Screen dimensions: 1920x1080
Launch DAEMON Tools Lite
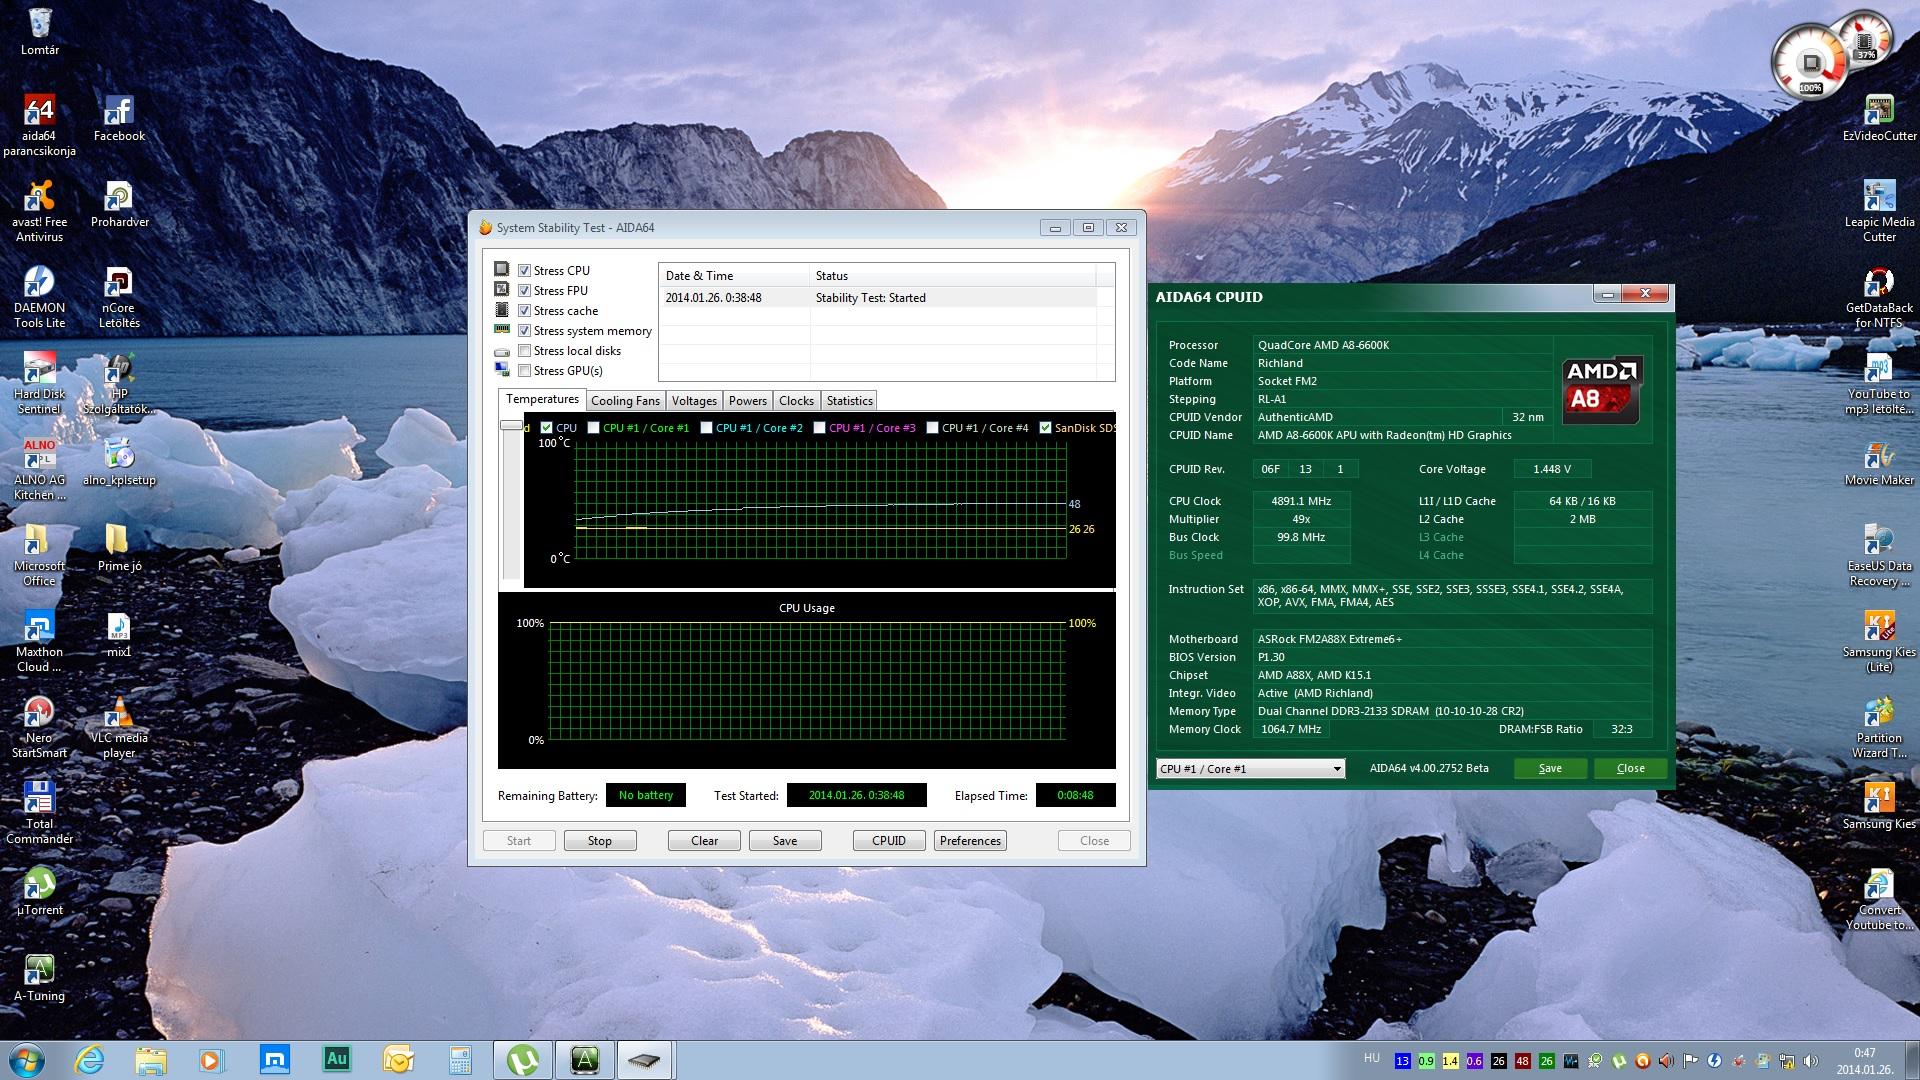coord(39,296)
